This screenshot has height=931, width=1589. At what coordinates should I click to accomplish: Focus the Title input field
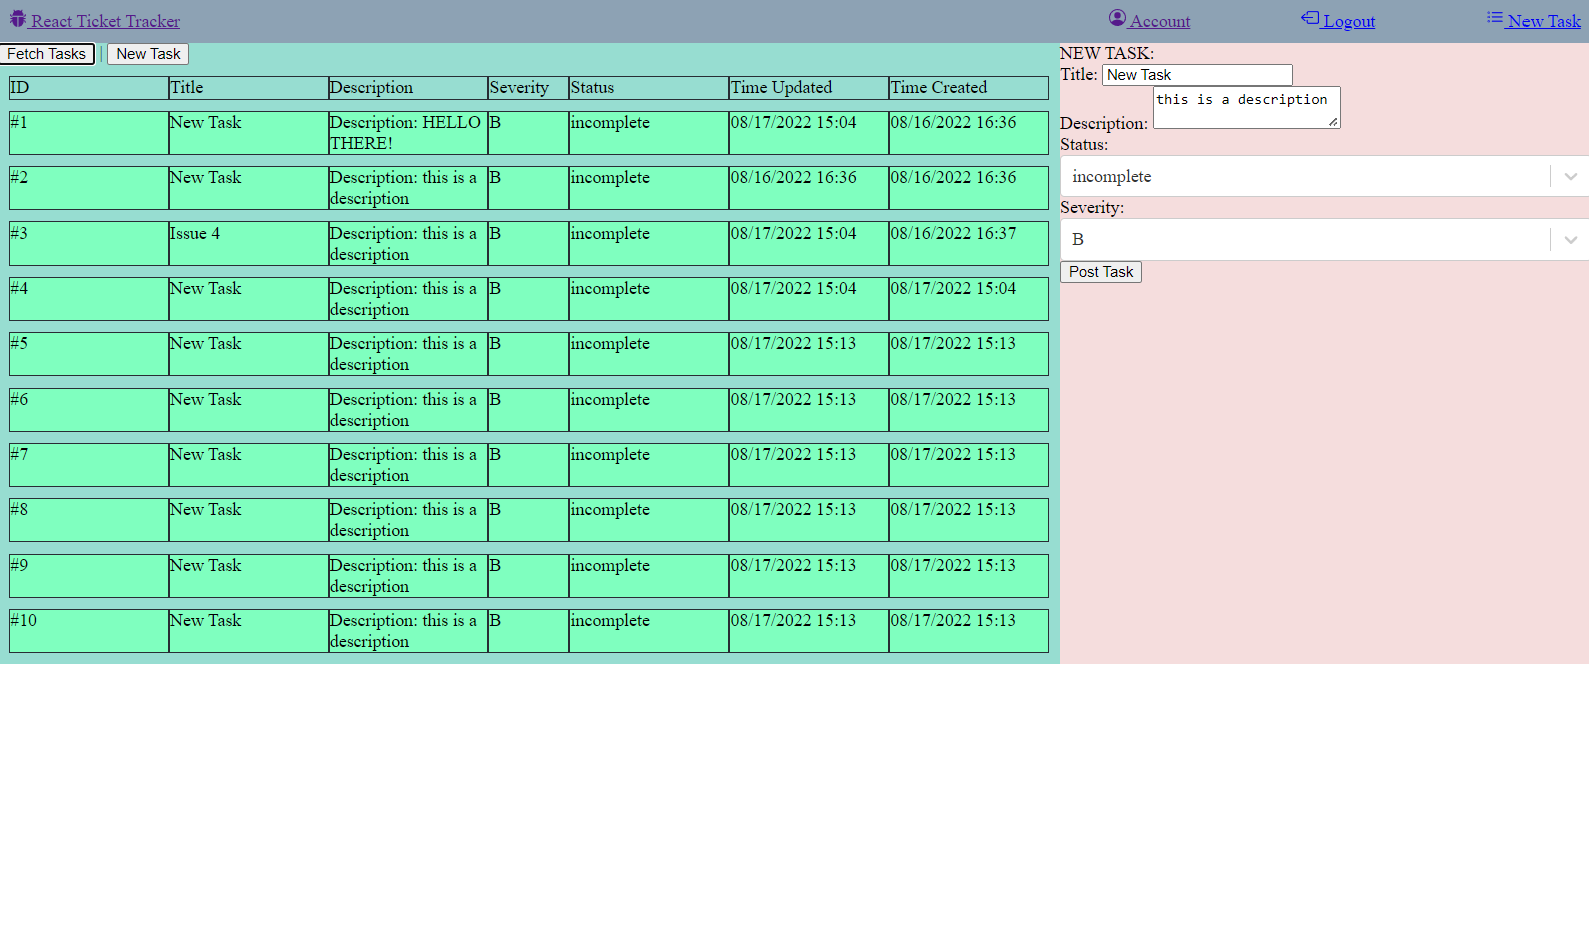pos(1196,75)
